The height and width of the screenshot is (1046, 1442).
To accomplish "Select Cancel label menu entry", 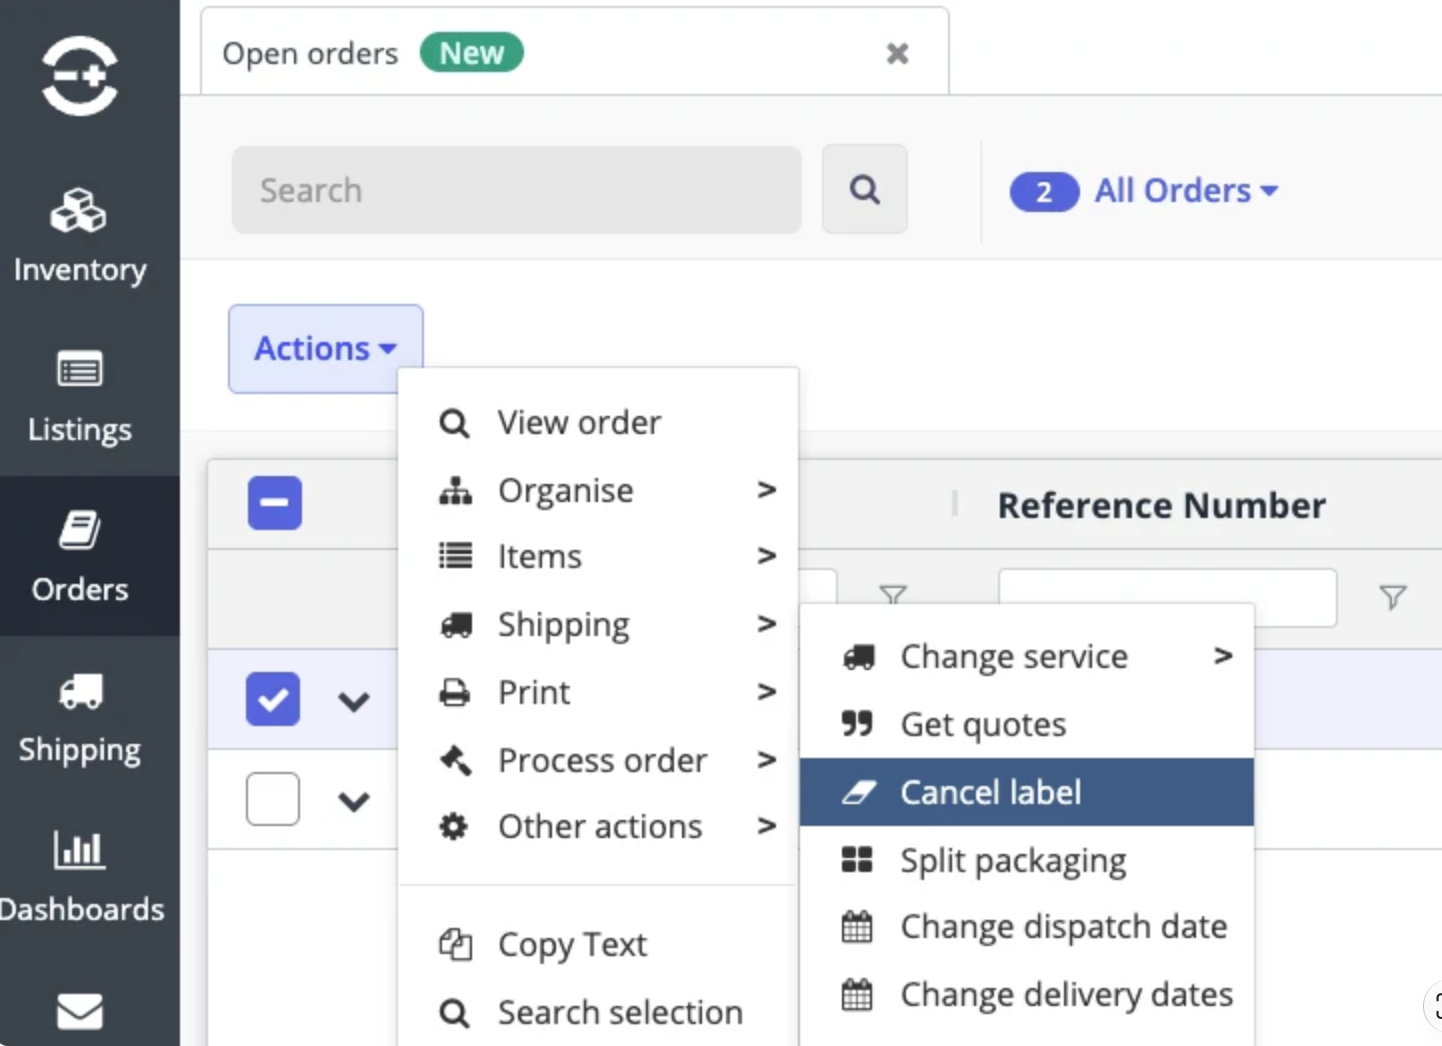I will click(1027, 792).
